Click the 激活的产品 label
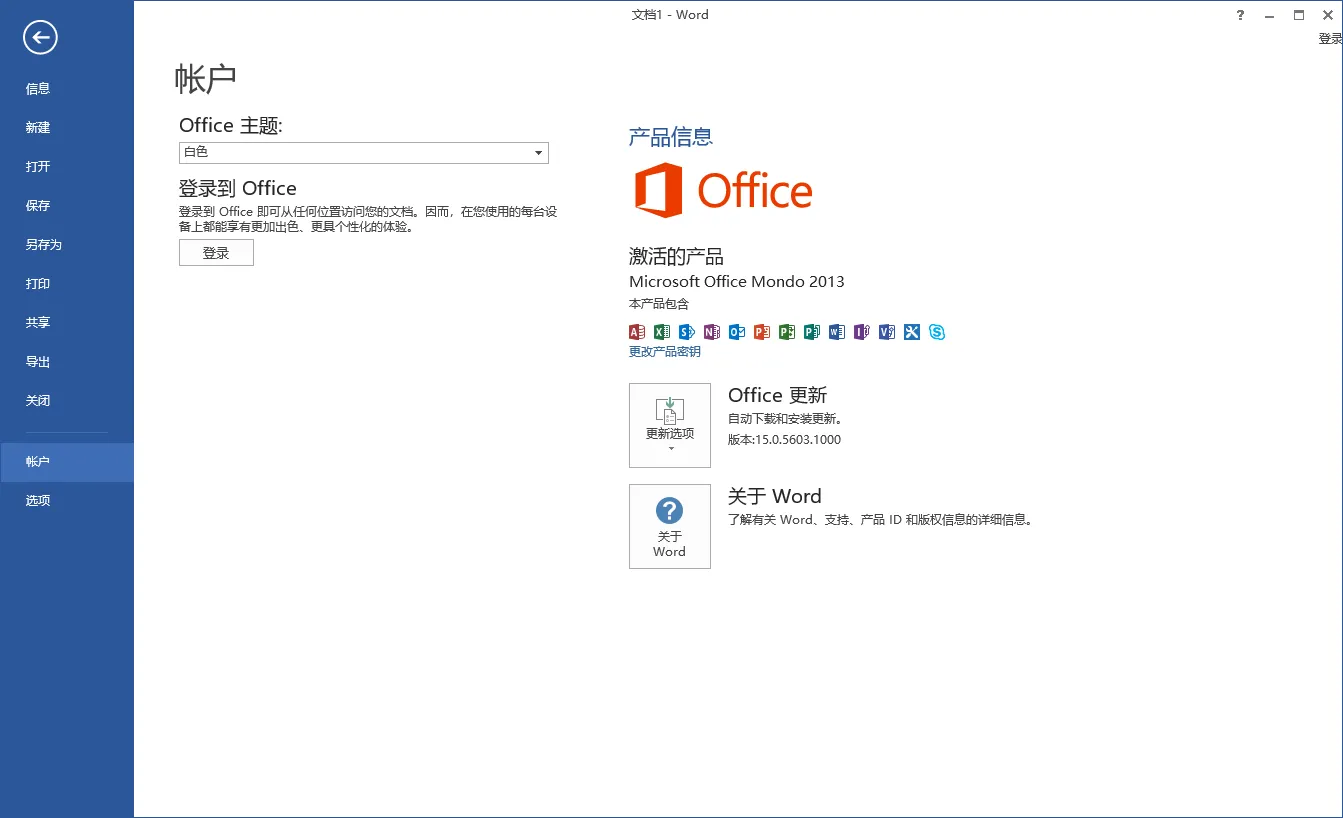1343x818 pixels. click(676, 256)
